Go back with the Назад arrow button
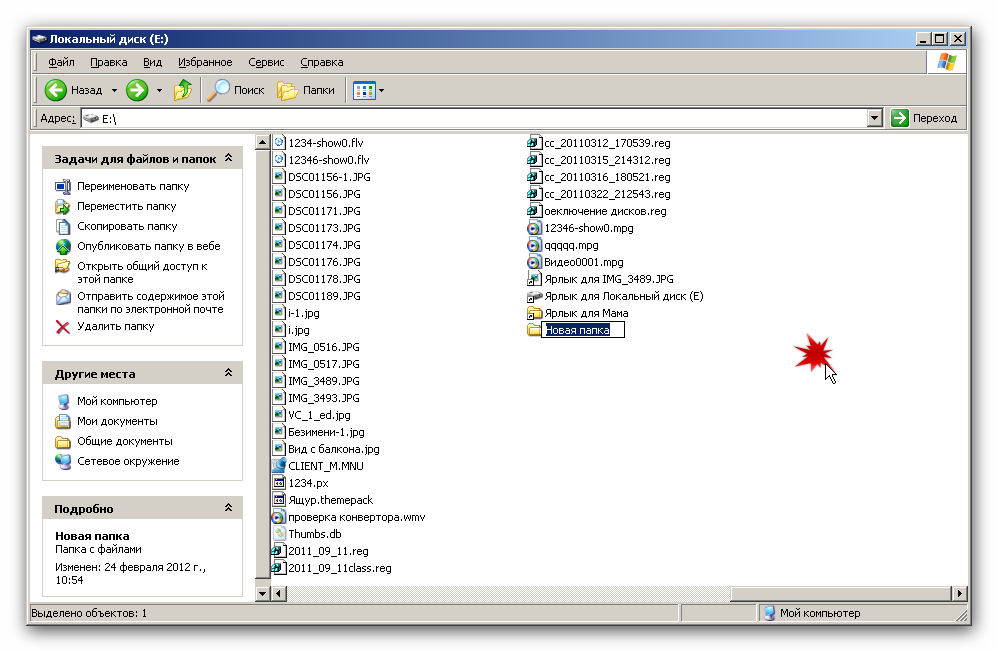998x652 pixels. tap(73, 90)
